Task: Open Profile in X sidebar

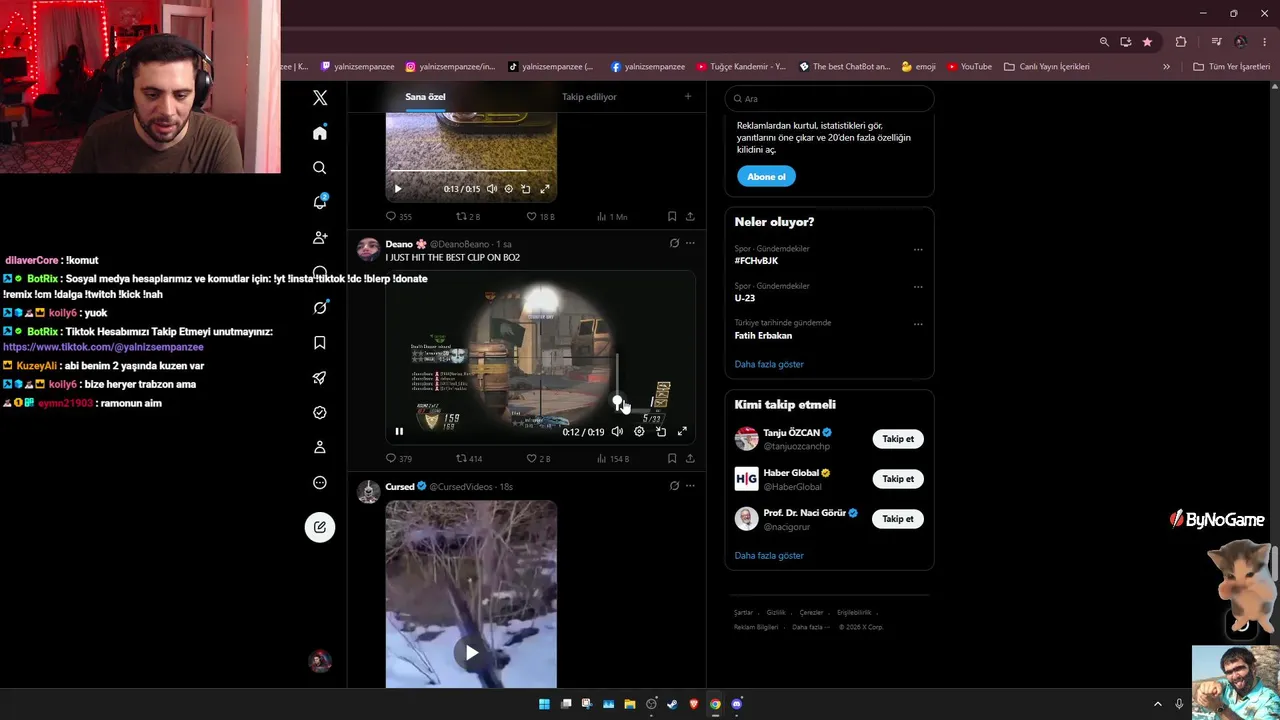Action: click(320, 447)
